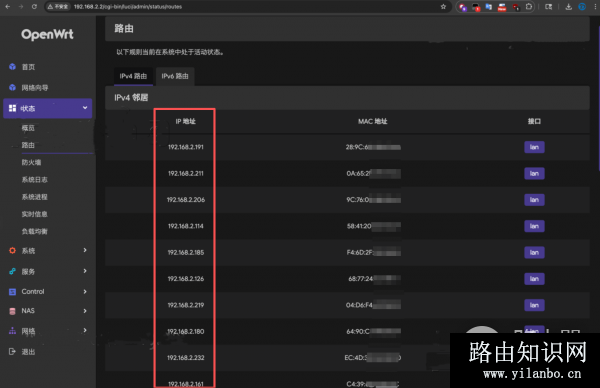Switch to the IPv4 路由 tab

[x=133, y=76]
